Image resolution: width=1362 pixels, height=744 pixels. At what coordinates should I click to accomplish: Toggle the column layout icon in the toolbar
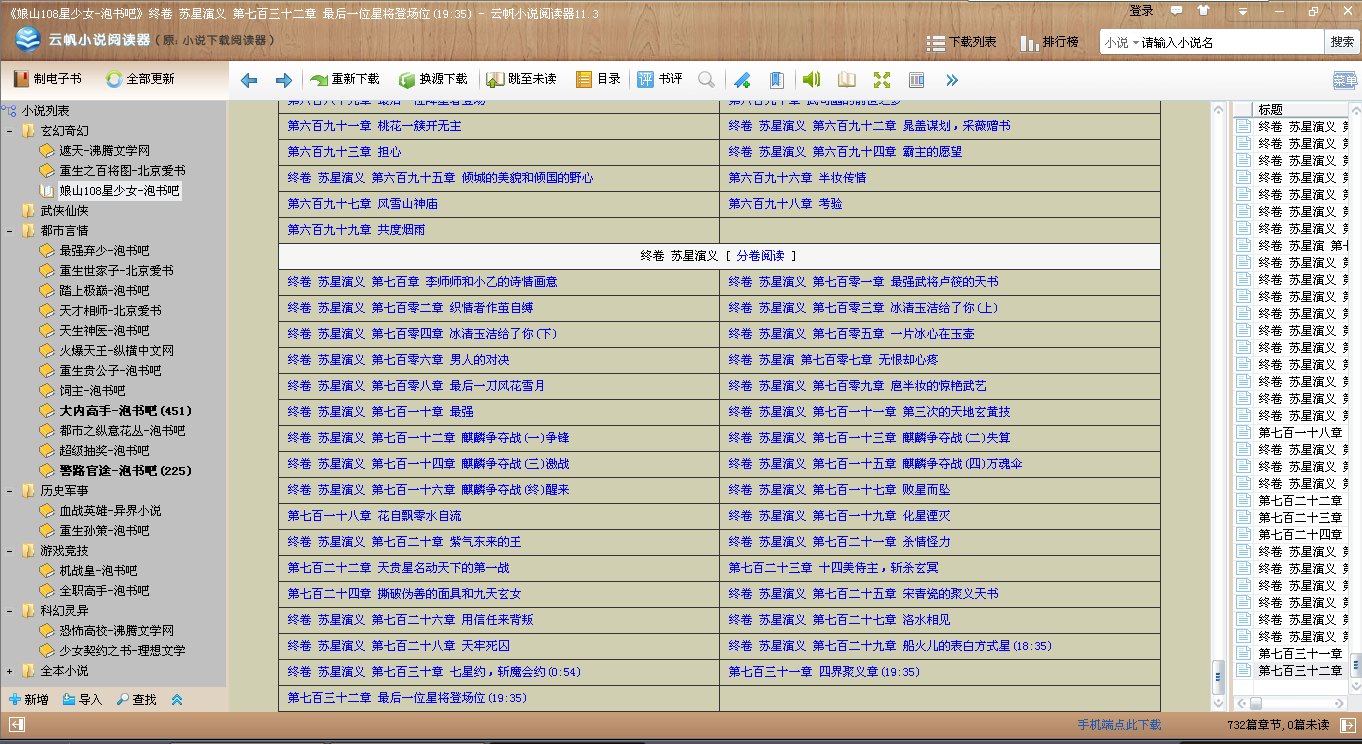coord(916,80)
